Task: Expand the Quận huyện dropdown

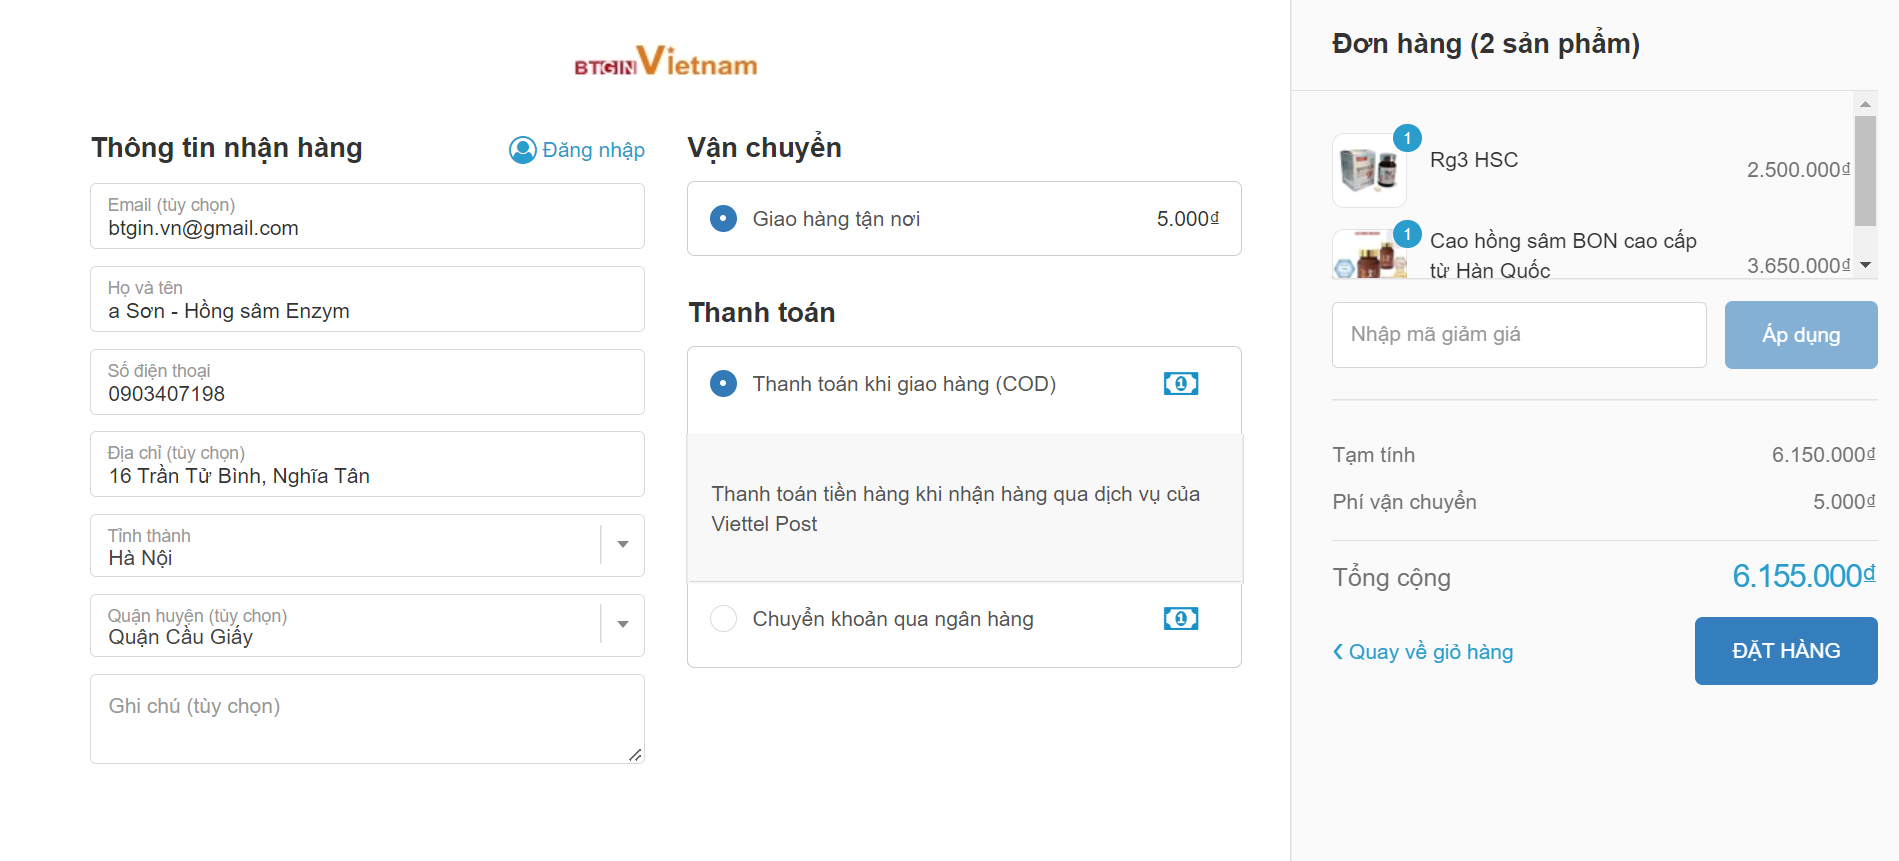Action: click(622, 625)
